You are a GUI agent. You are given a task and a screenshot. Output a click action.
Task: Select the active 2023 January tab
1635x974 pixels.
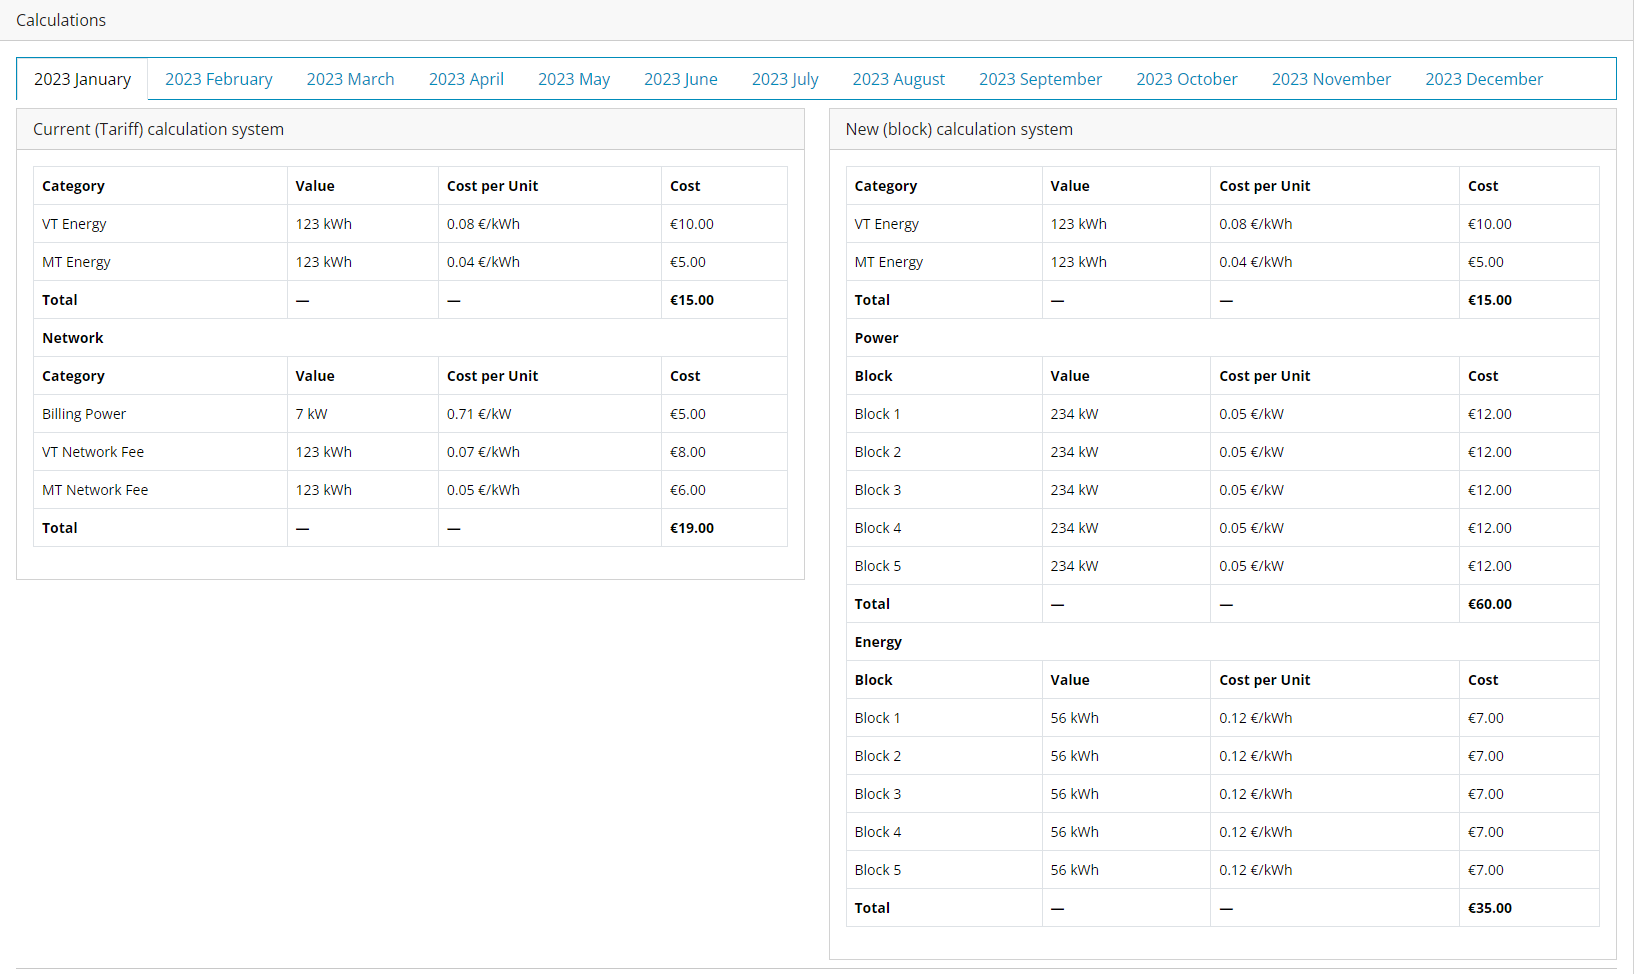coord(82,79)
